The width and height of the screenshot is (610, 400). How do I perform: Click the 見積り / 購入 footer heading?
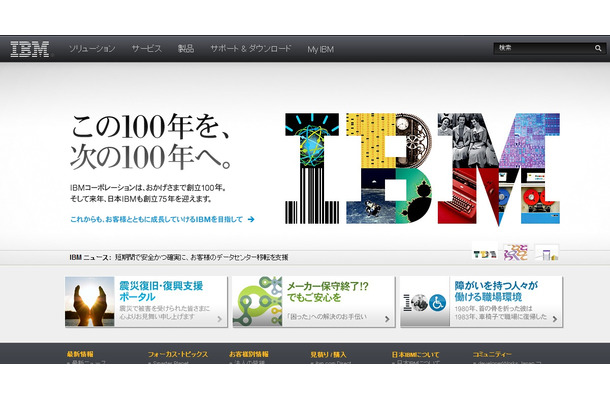click(328, 354)
